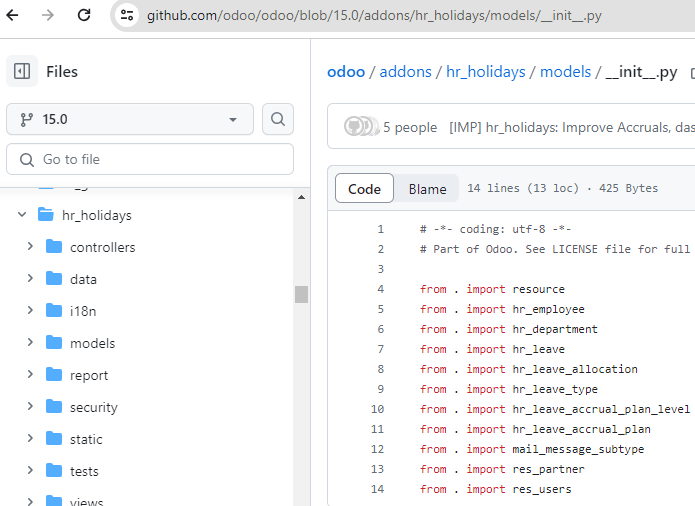This screenshot has width=695, height=506.
Task: Click 'hr_leave_allocation' on code line 8
Action: click(x=575, y=369)
